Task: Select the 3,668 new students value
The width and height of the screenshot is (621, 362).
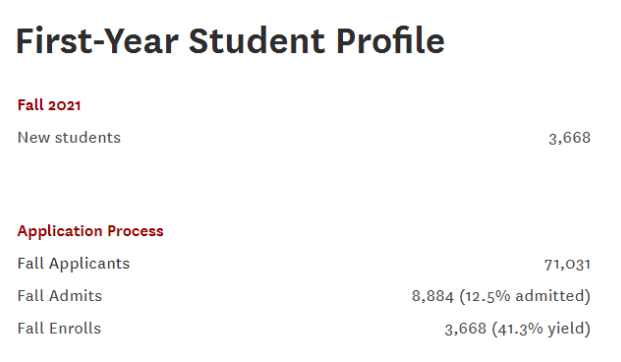Action: [x=569, y=138]
